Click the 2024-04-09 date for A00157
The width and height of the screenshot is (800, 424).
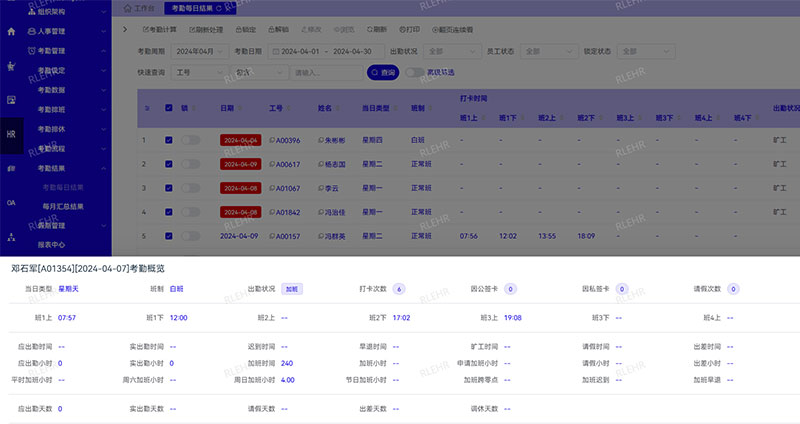pos(239,236)
